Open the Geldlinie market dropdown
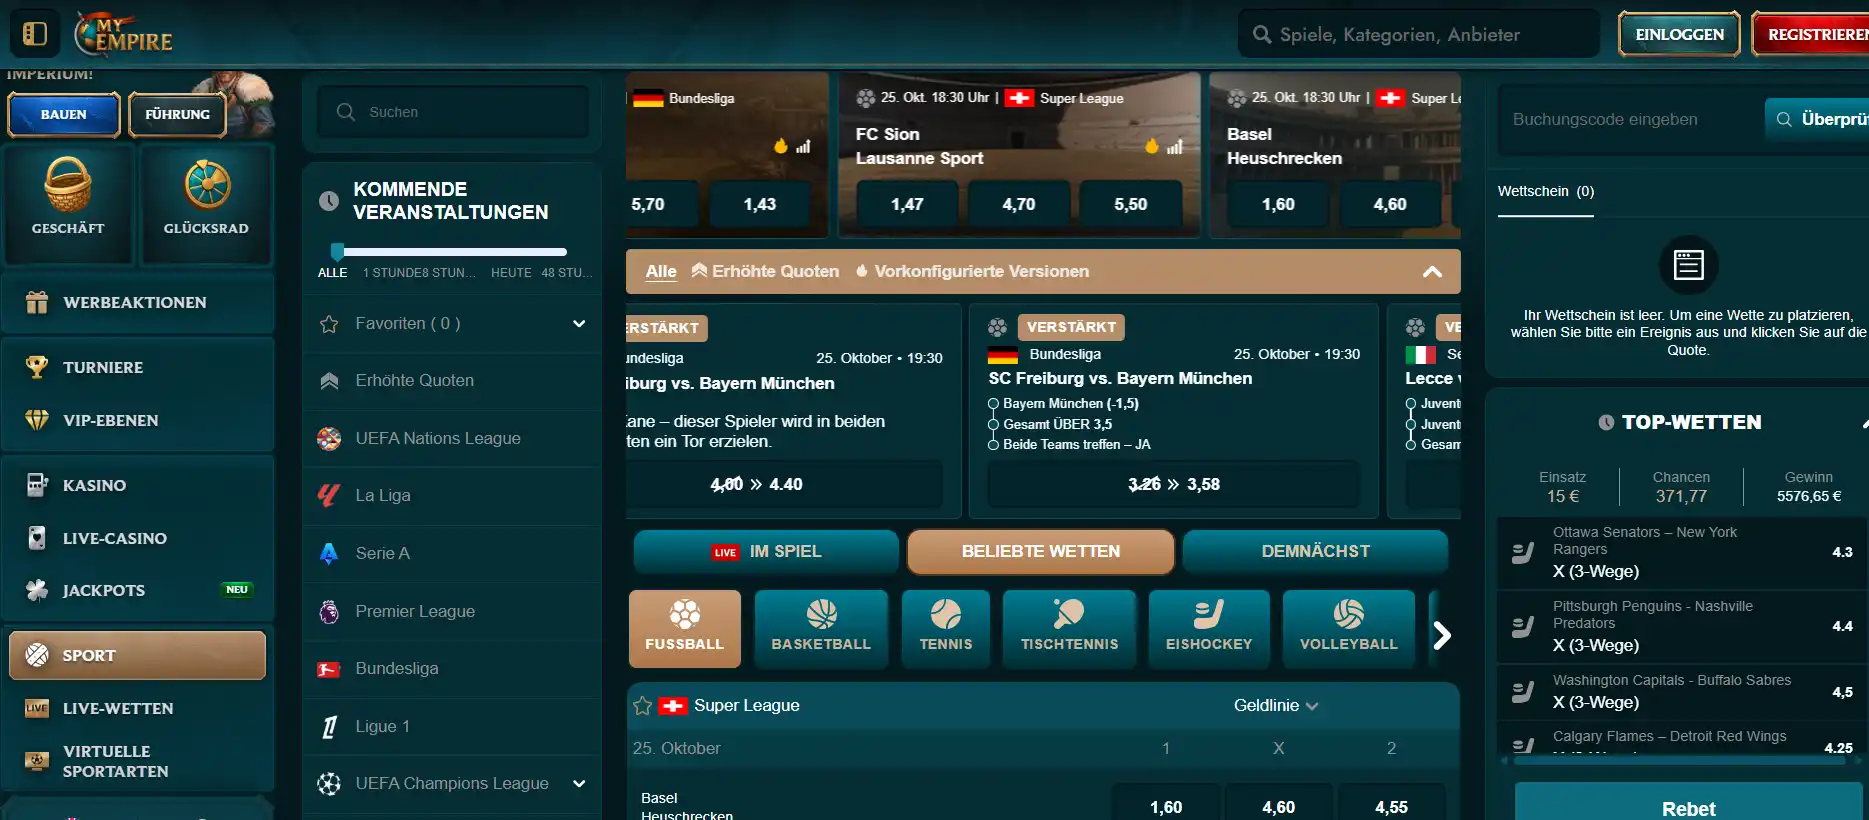 click(x=1276, y=705)
